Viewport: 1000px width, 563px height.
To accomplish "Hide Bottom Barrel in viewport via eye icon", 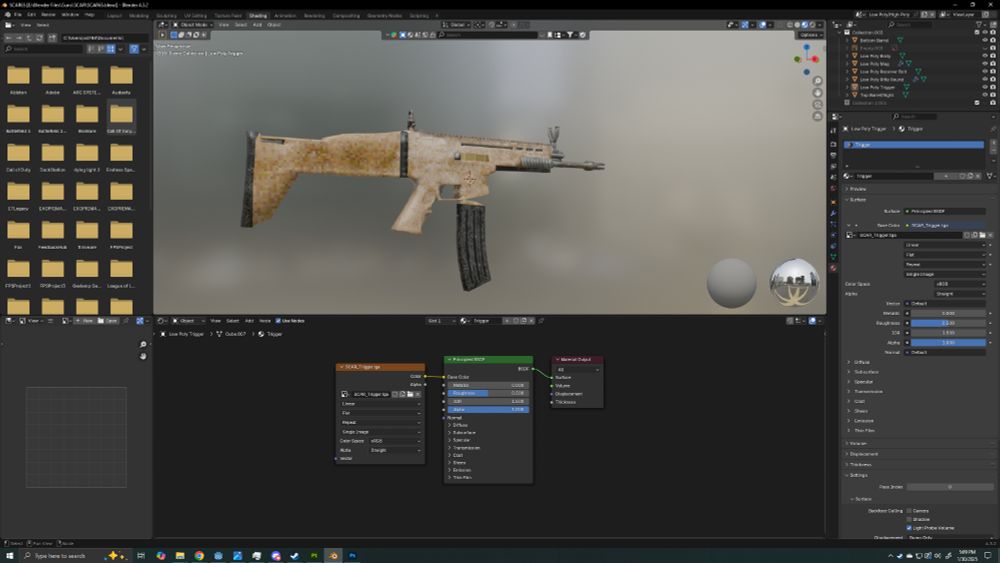I will (x=985, y=40).
